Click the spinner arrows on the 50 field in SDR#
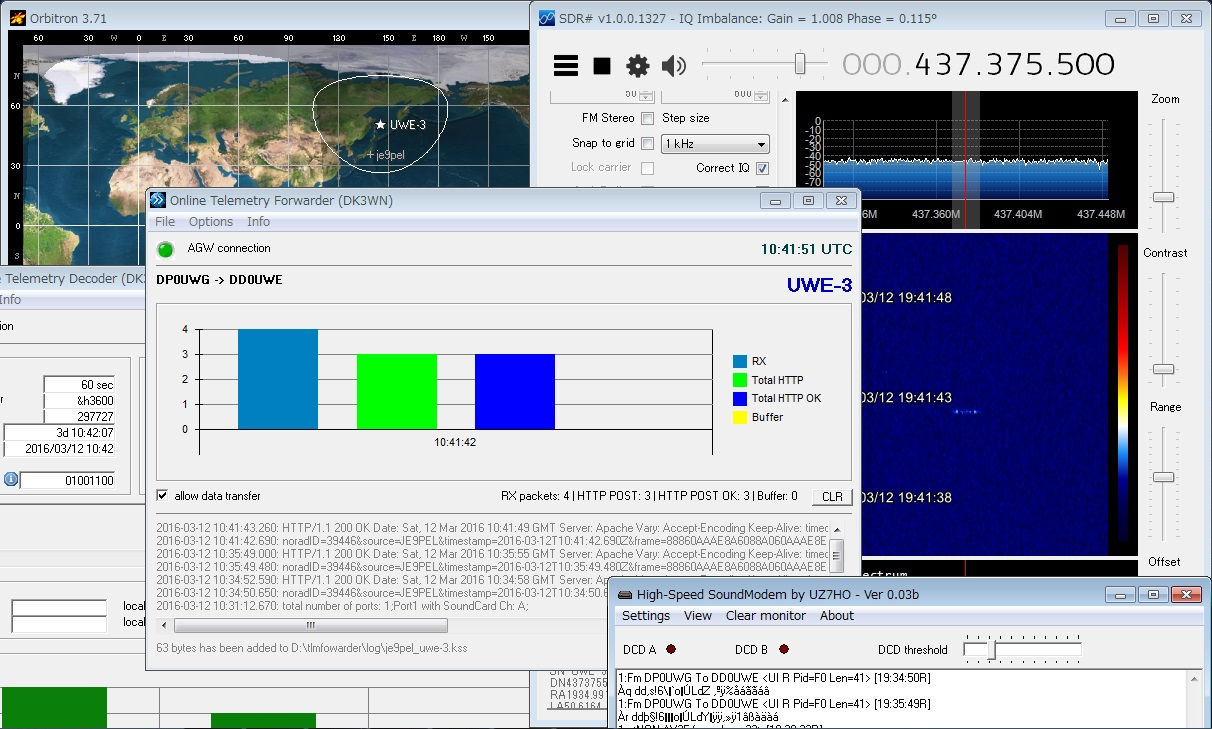The image size is (1212, 729). tap(646, 95)
